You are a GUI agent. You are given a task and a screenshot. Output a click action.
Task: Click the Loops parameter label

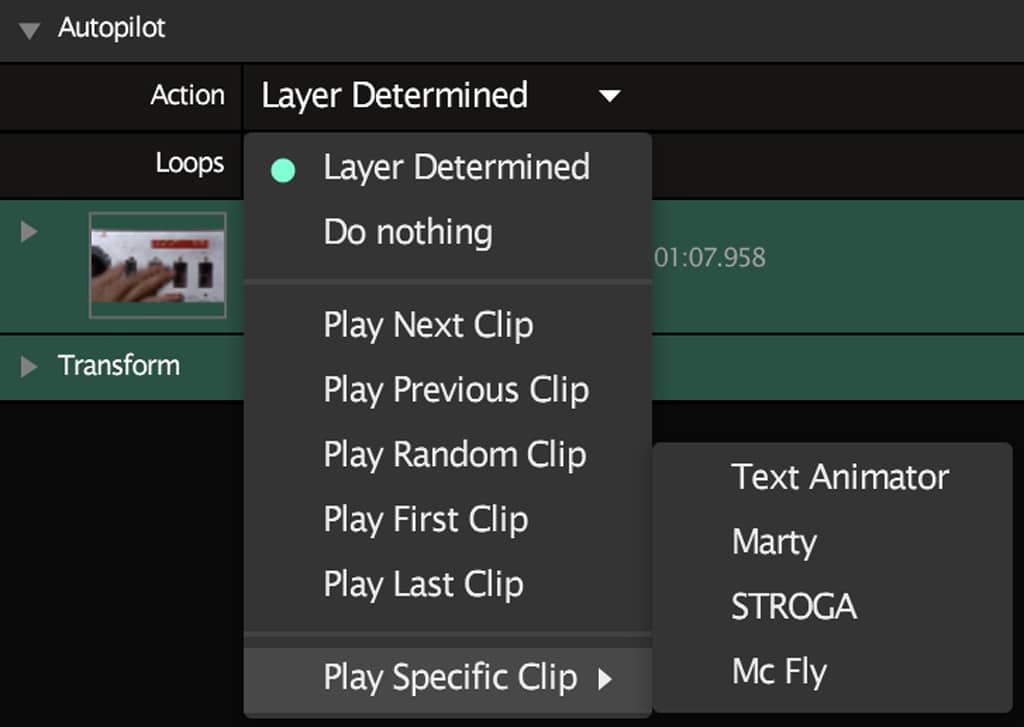pos(189,162)
